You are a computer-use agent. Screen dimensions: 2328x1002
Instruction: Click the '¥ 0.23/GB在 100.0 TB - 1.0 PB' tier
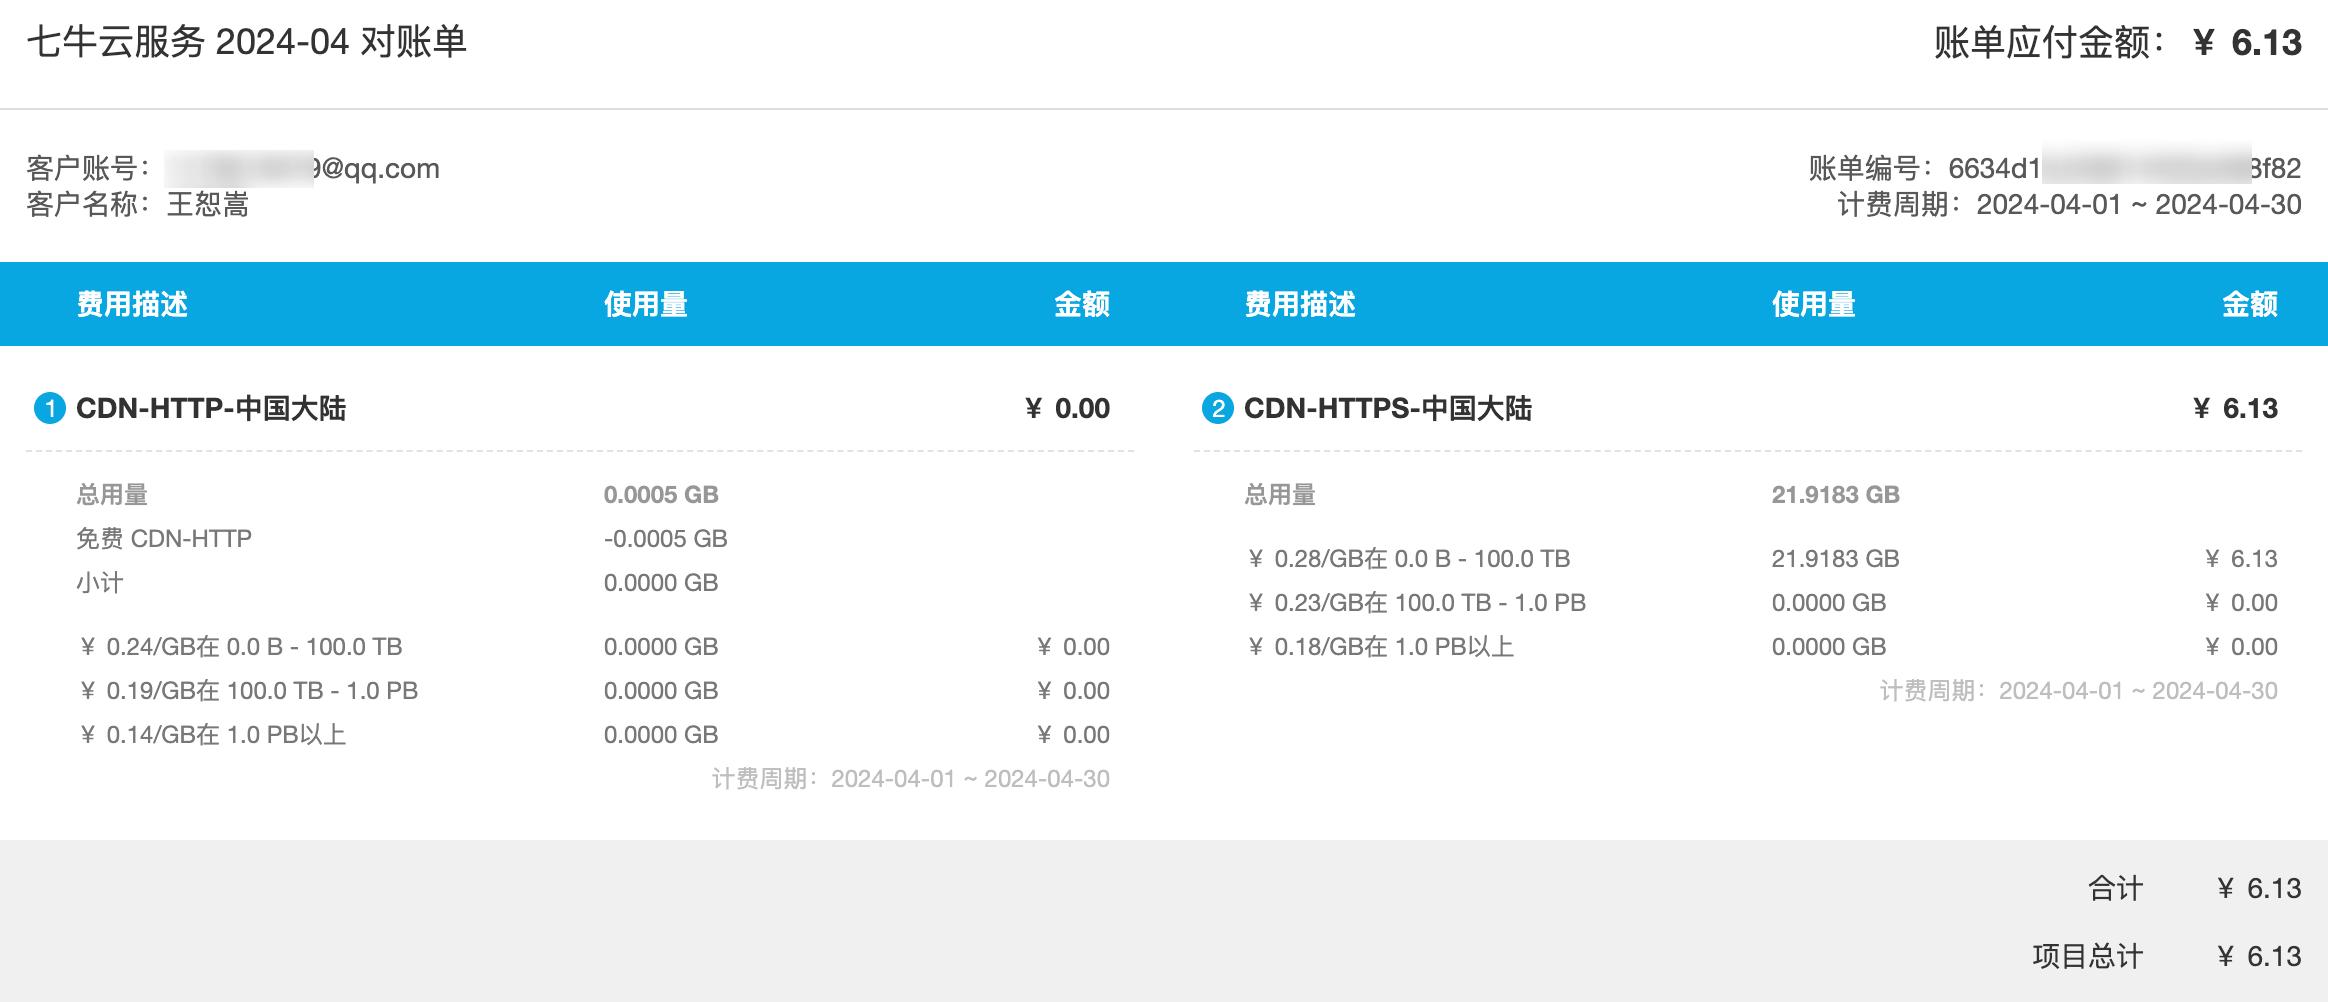1417,602
